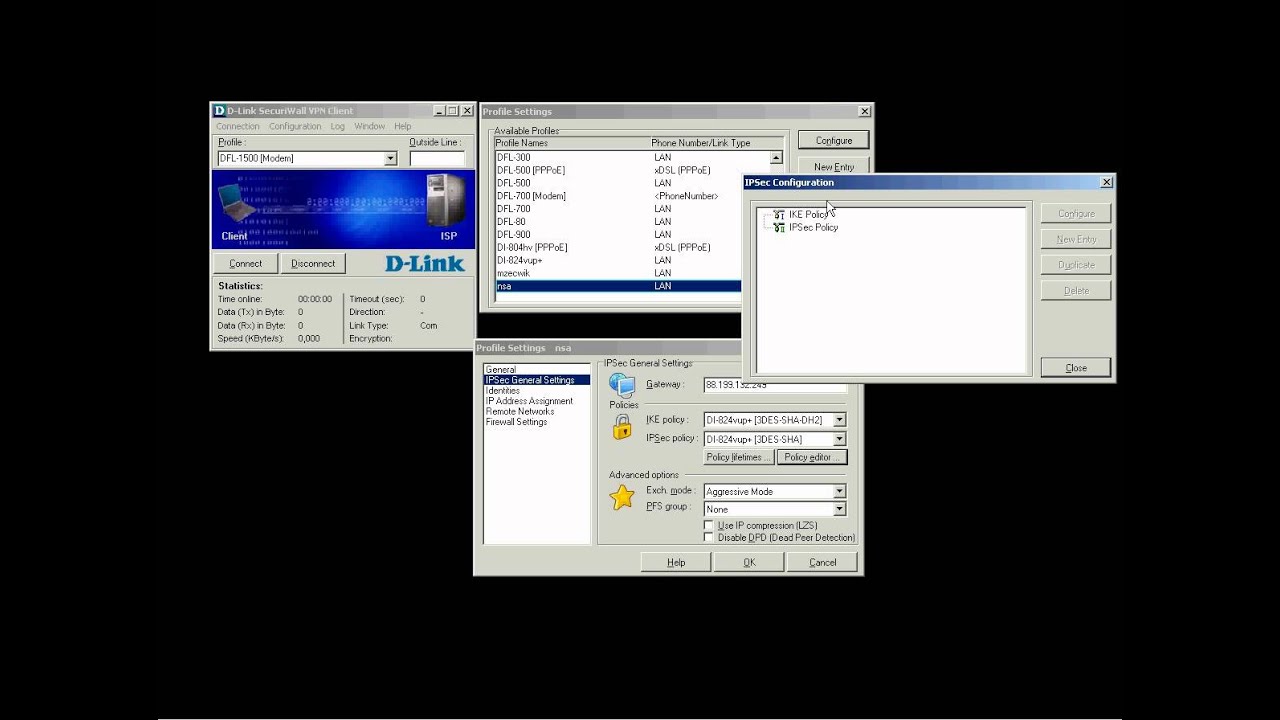Click the Gateway address field

coord(775,385)
